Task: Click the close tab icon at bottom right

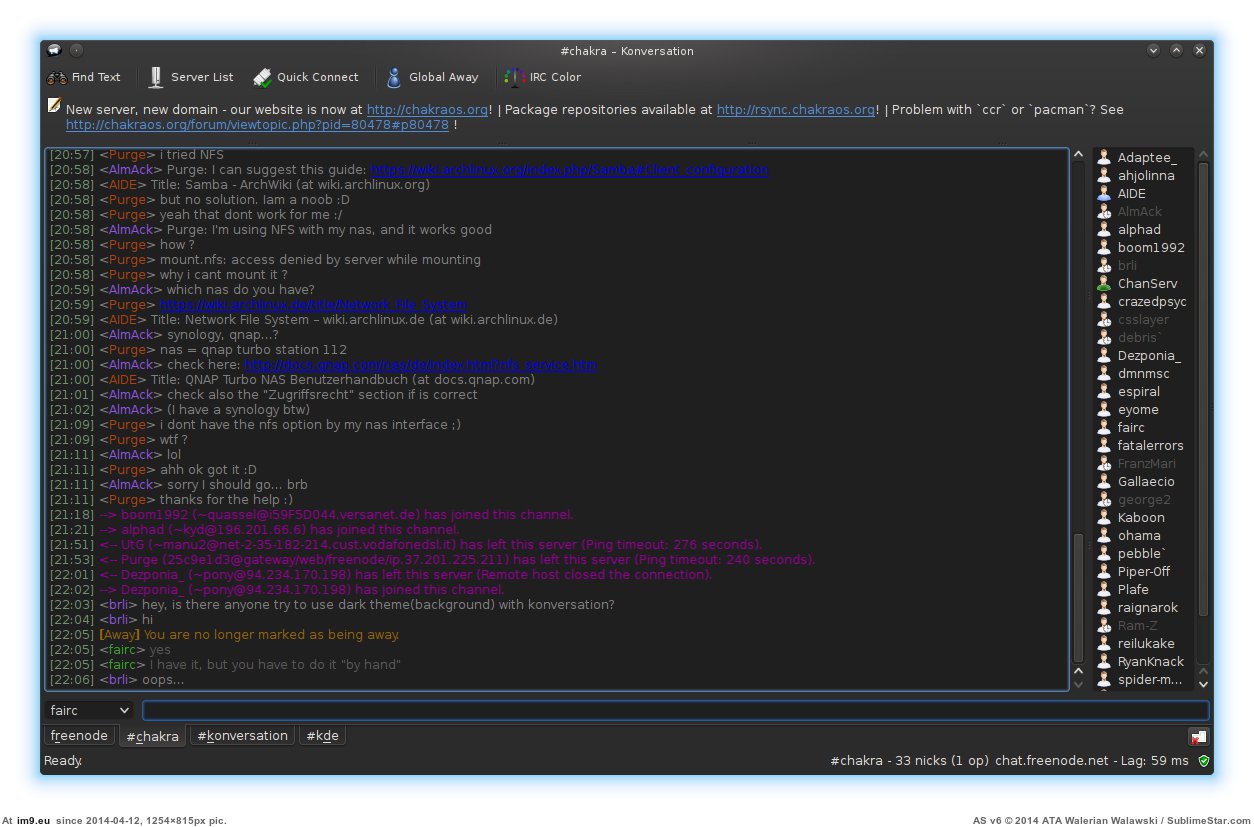Action: (x=1198, y=737)
